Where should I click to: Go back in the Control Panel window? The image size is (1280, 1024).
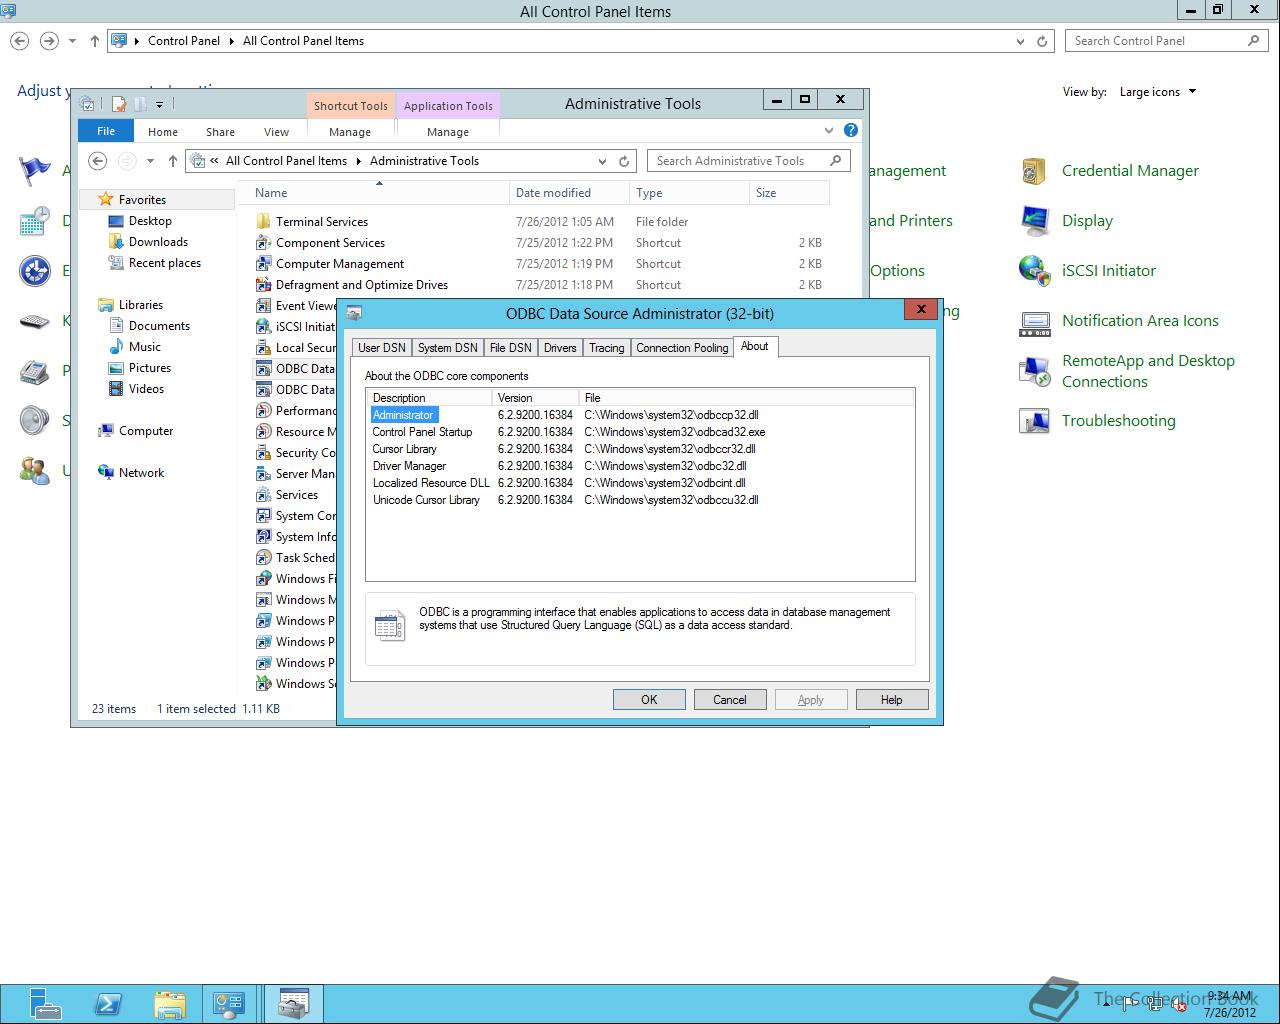(x=20, y=41)
